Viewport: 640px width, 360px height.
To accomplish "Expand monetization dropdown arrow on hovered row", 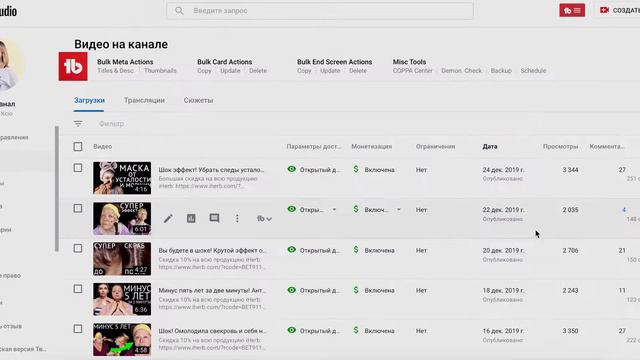I will click(399, 210).
